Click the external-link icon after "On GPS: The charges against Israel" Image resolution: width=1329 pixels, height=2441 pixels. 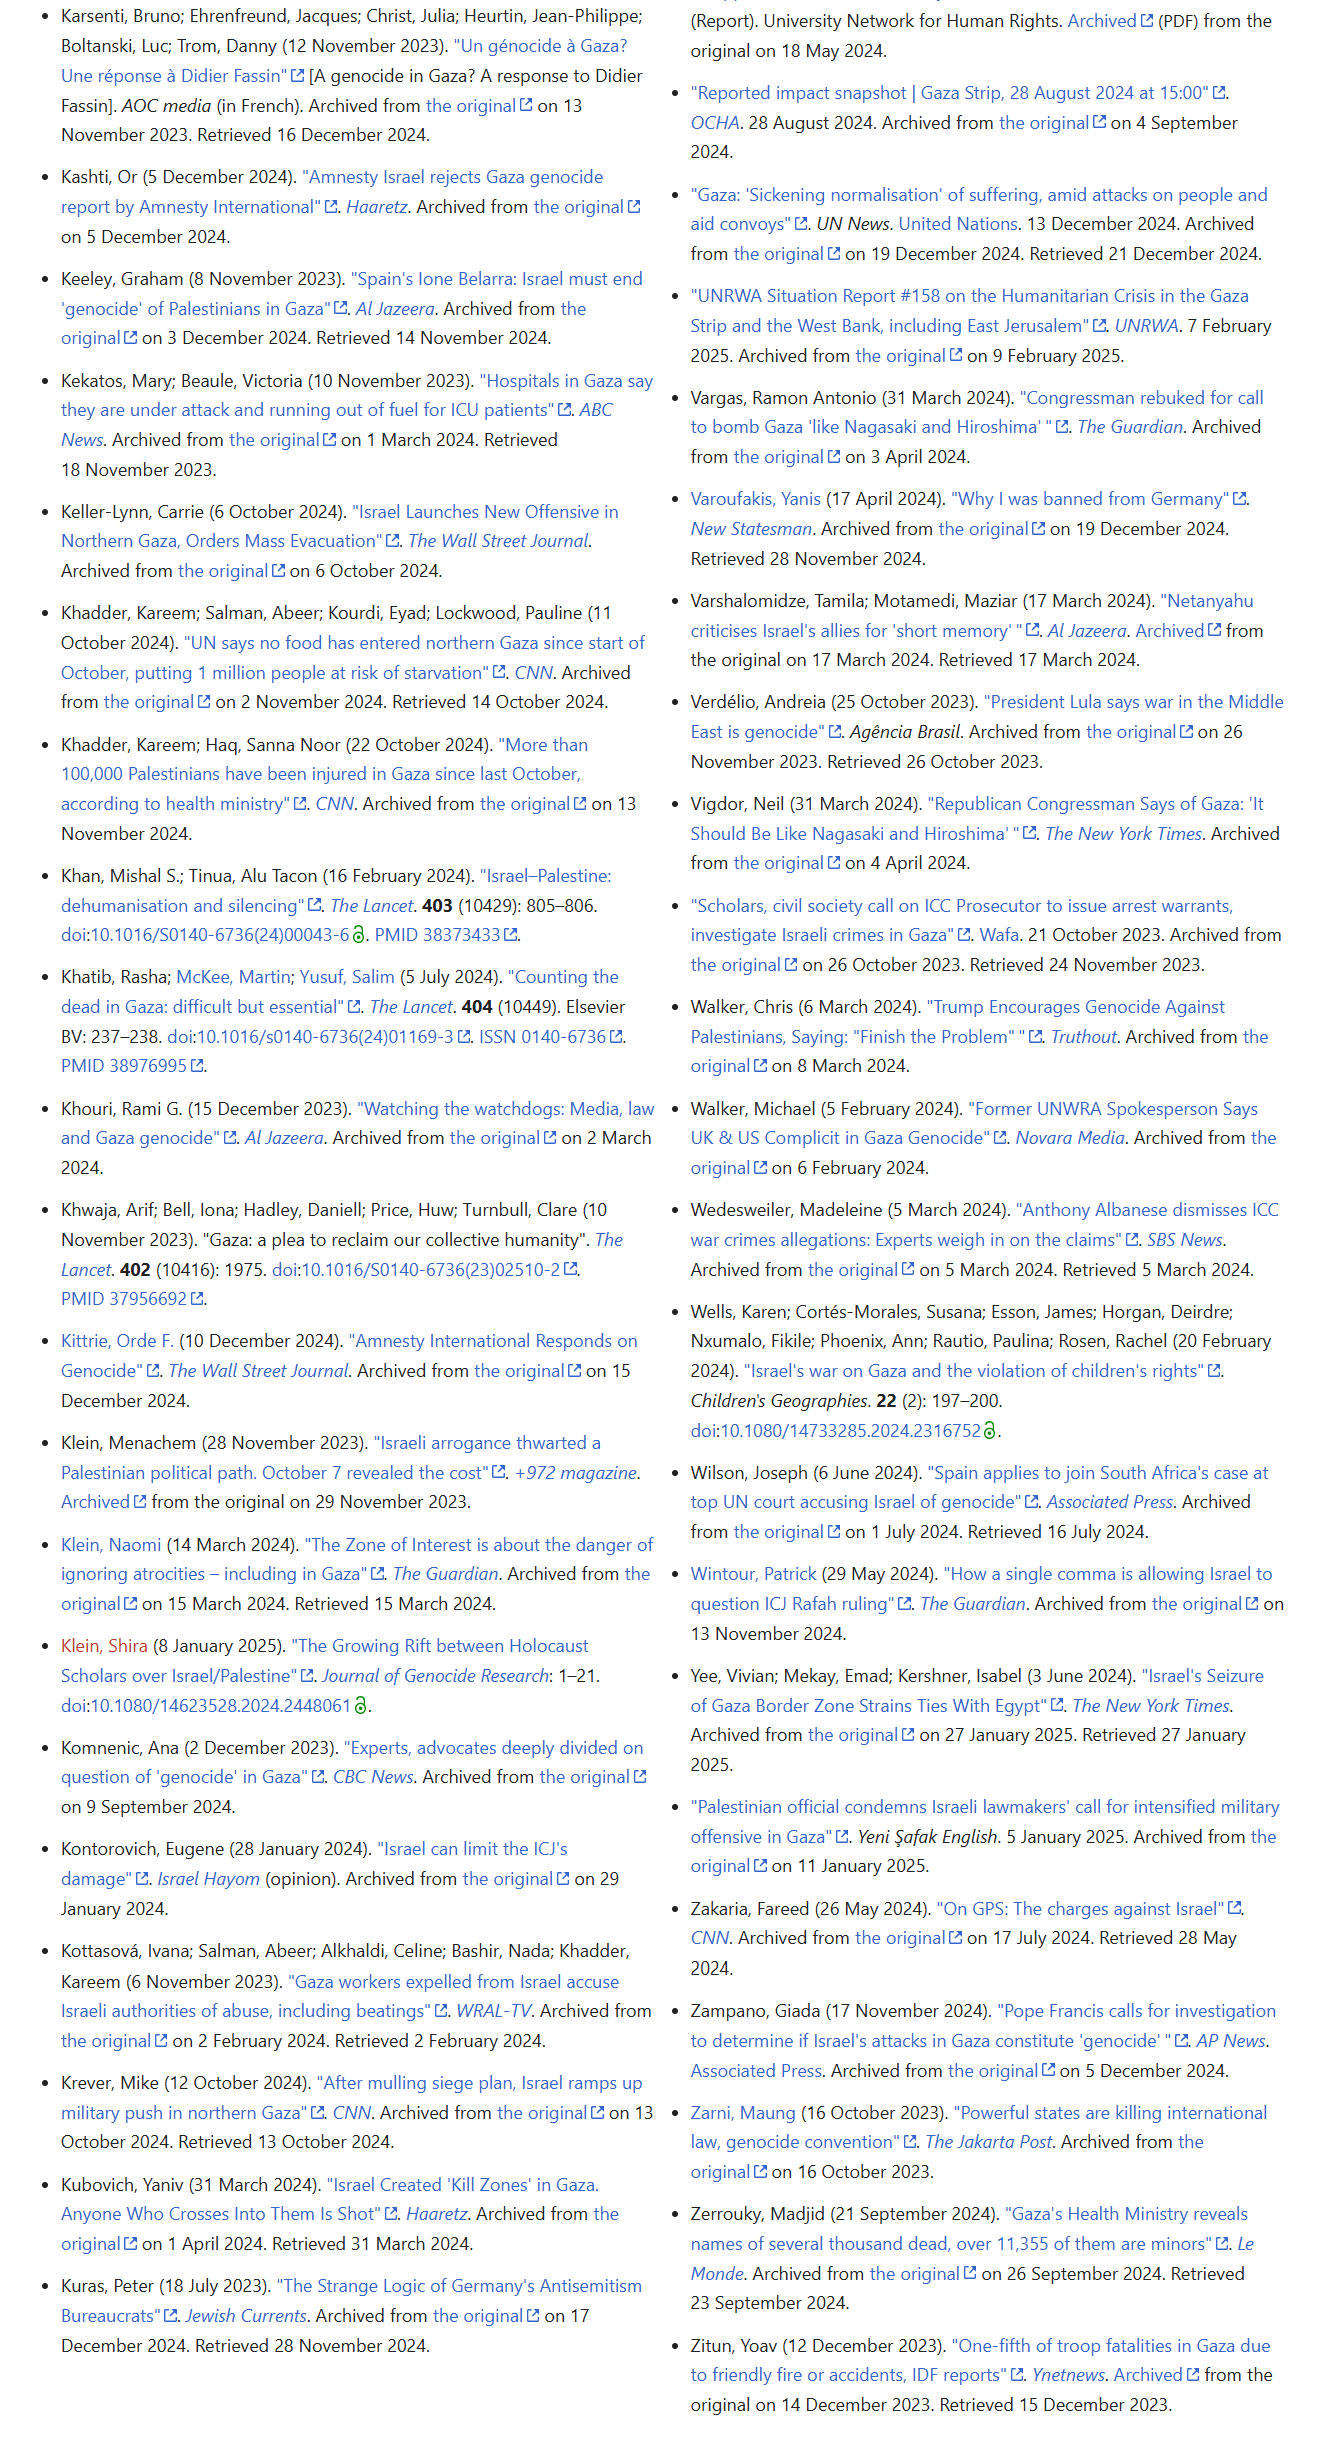1234,1909
